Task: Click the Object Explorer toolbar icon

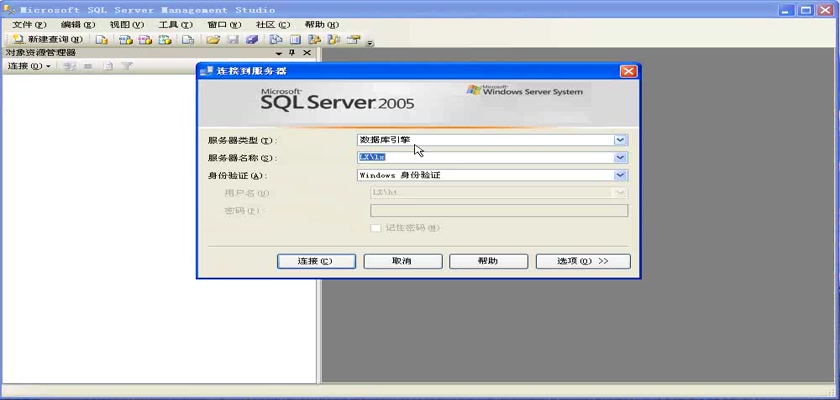Action: (x=314, y=40)
